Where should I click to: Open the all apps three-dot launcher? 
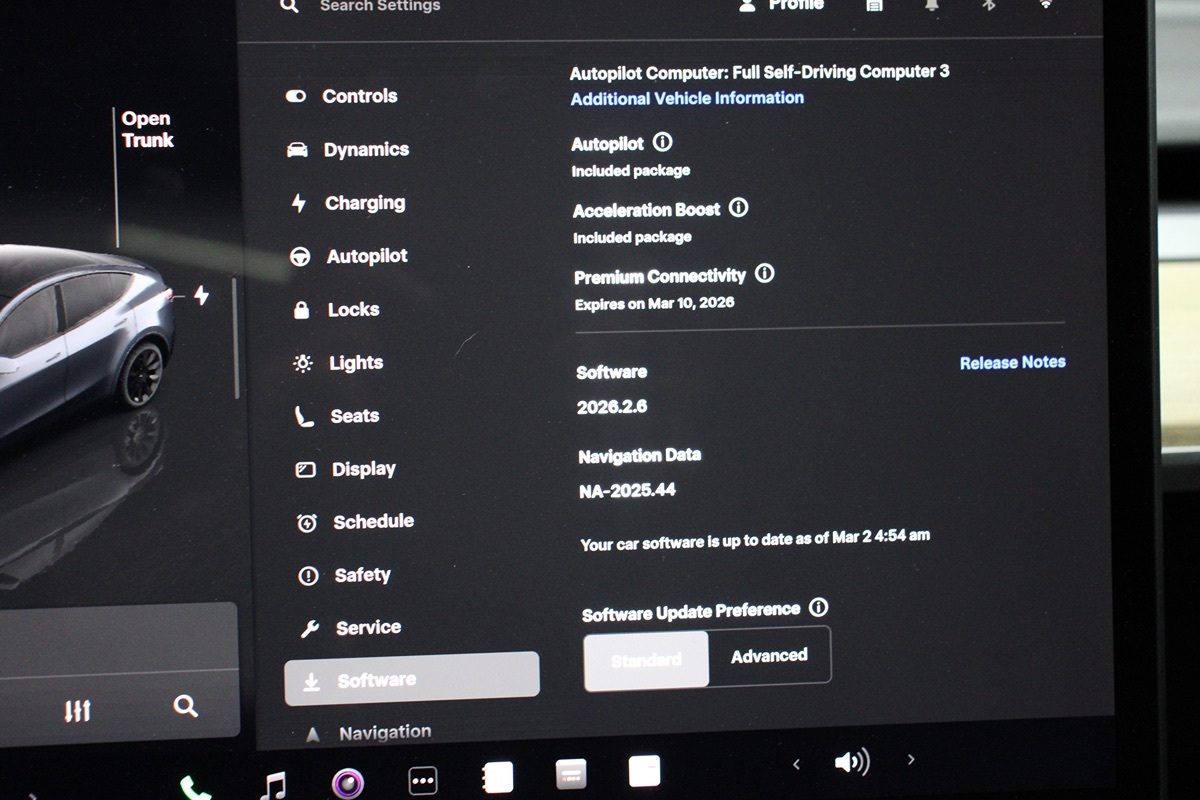422,781
